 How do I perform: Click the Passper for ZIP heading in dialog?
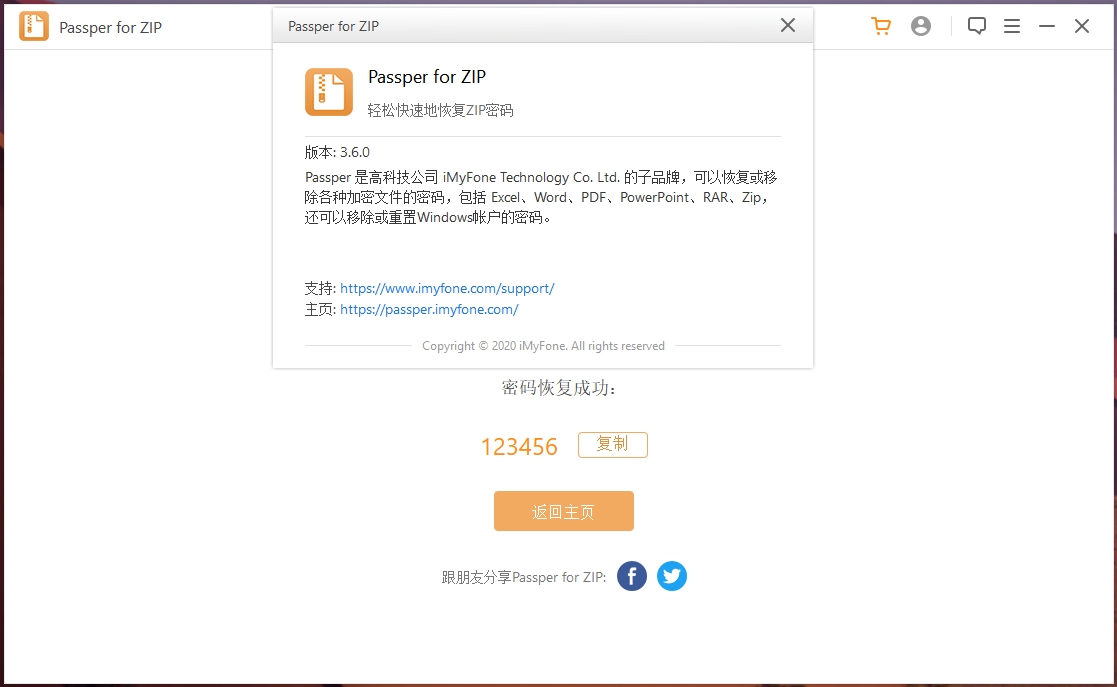pyautogui.click(x=427, y=77)
